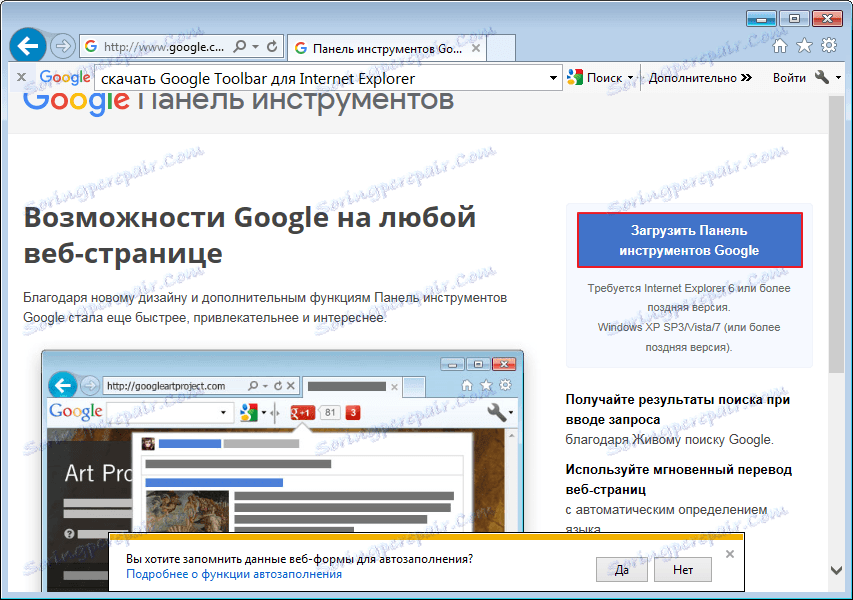Click the Используйте мгновенный перевод веб-страниц text
This screenshot has height=600, width=853.
[678, 479]
